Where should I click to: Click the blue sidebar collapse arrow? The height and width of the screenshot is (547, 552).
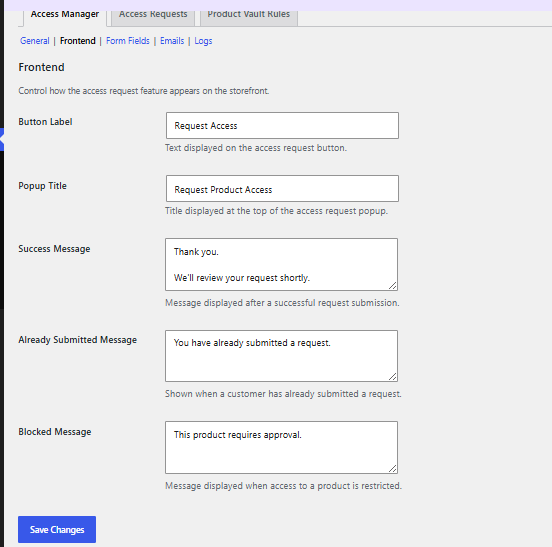click(x=2, y=139)
